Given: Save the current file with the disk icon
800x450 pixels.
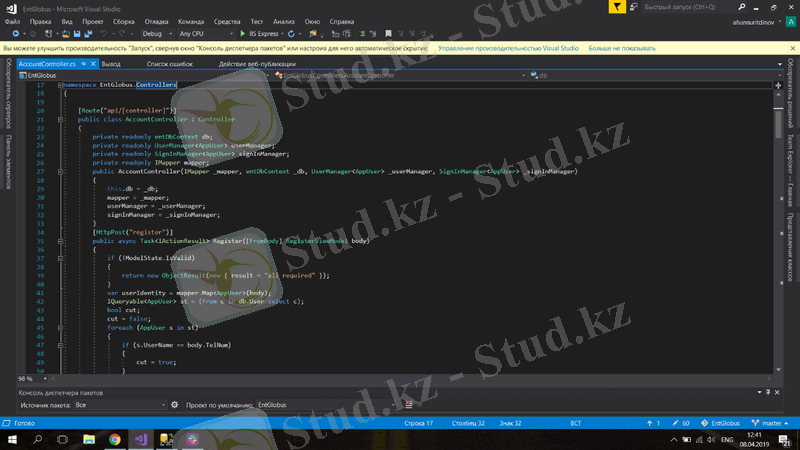Looking at the screenshot, I should 77,34.
